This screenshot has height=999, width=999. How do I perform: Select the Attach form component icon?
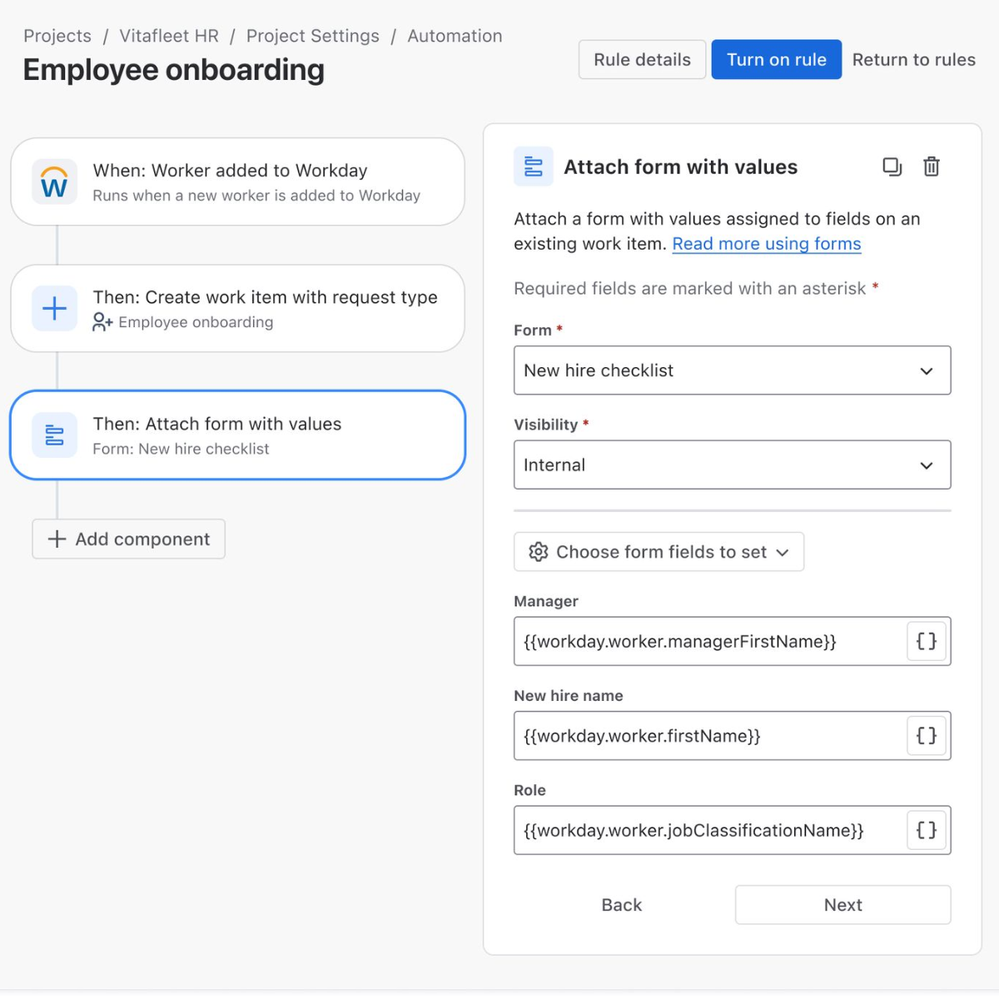(x=54, y=435)
